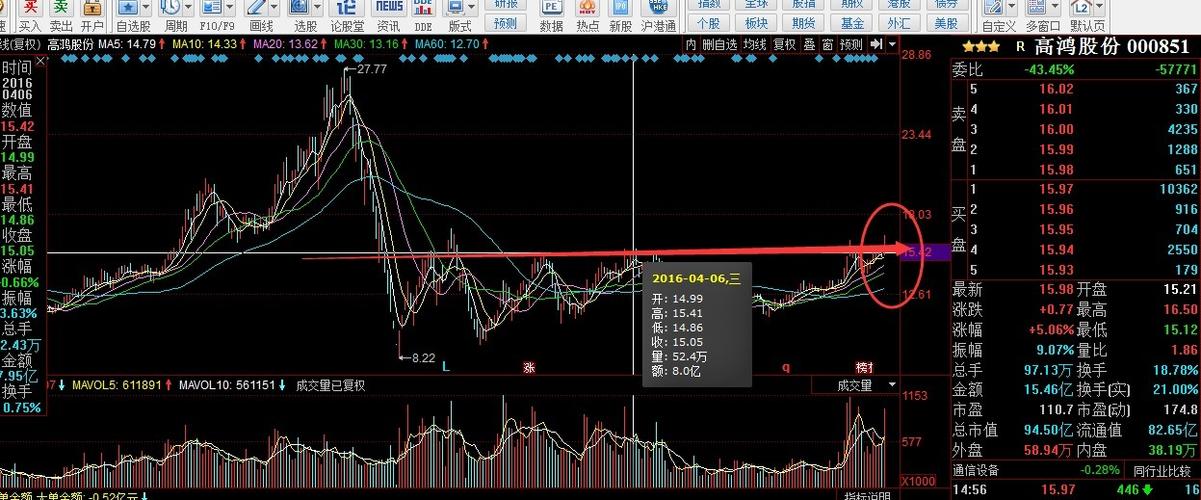Click the 涨 marker below the chart
1201x500 pixels.
[529, 367]
